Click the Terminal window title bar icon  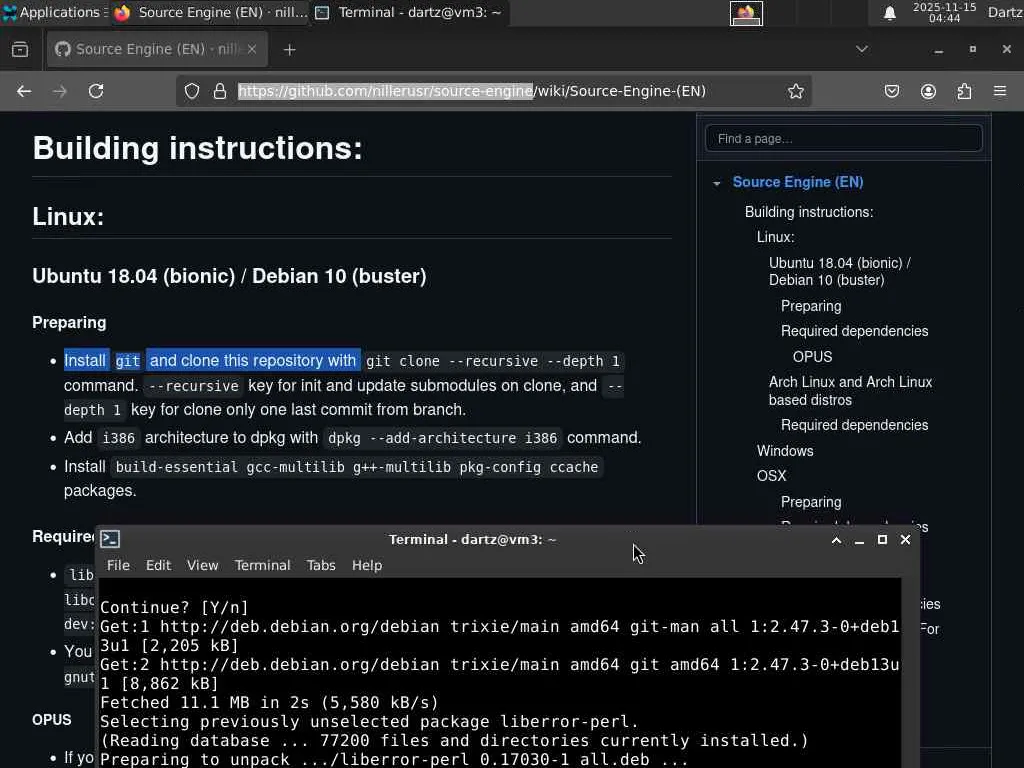pyautogui.click(x=110, y=539)
